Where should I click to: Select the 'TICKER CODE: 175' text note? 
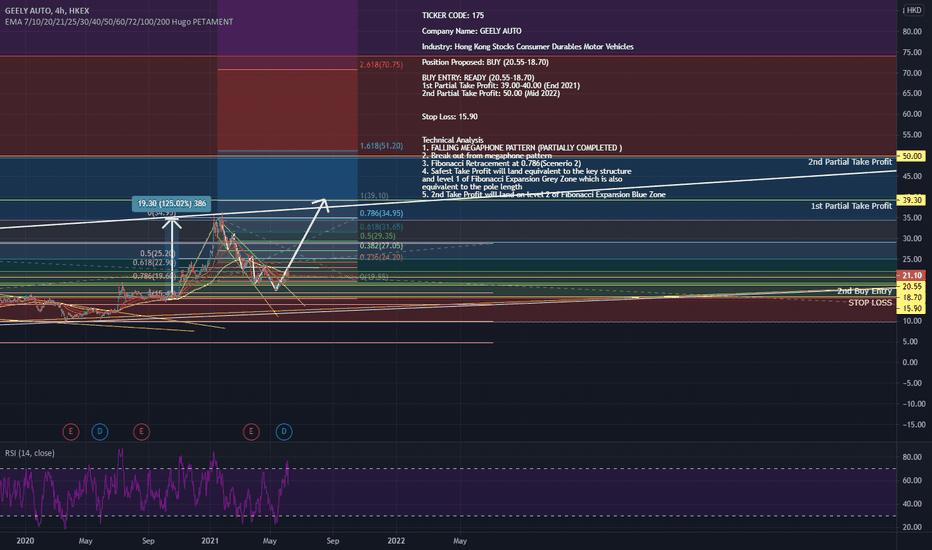point(453,15)
